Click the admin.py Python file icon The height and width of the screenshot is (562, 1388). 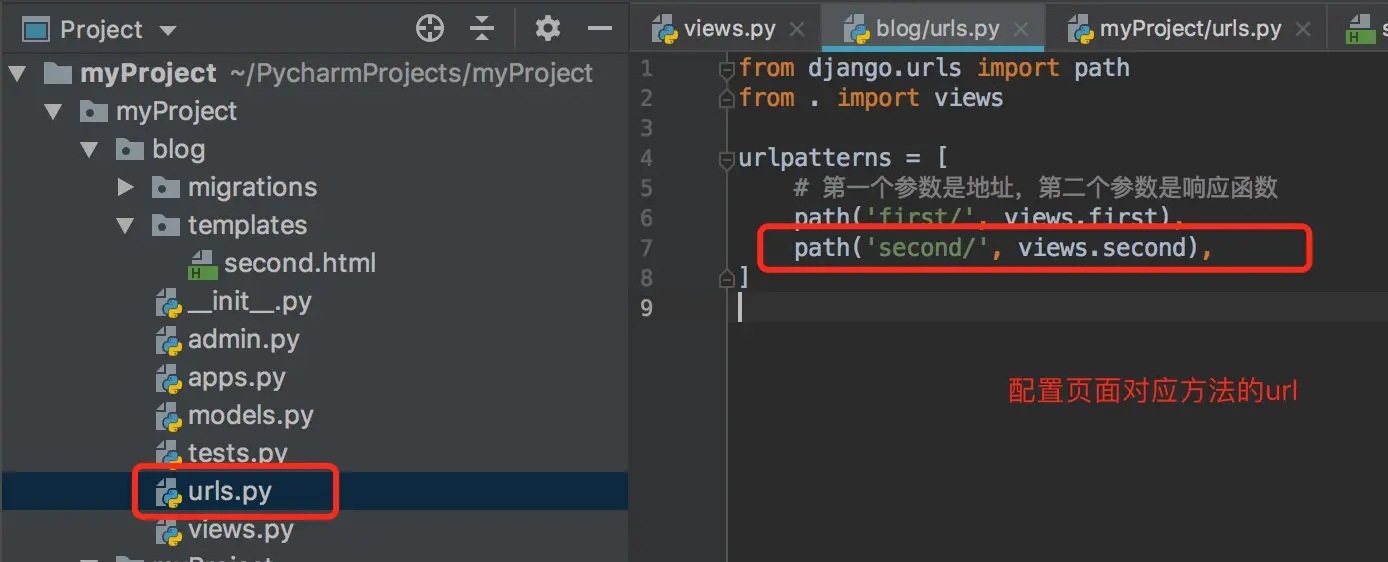tap(168, 341)
